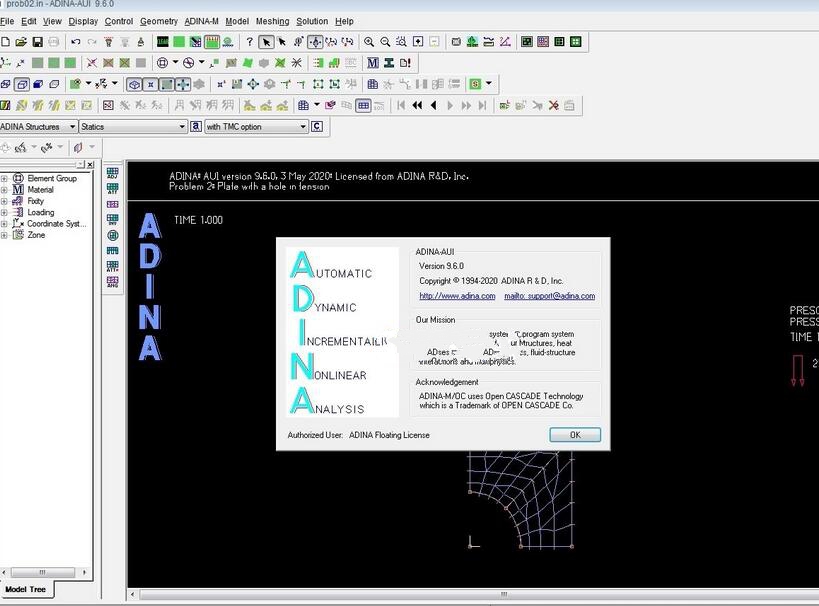Click the ADJ mesh plot icon
The image size is (819, 606).
click(112, 173)
